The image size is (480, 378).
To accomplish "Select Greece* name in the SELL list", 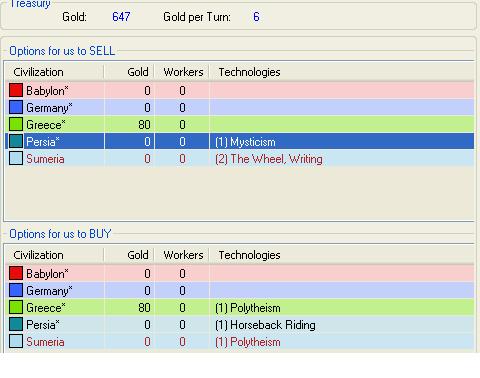I will click(46, 125).
